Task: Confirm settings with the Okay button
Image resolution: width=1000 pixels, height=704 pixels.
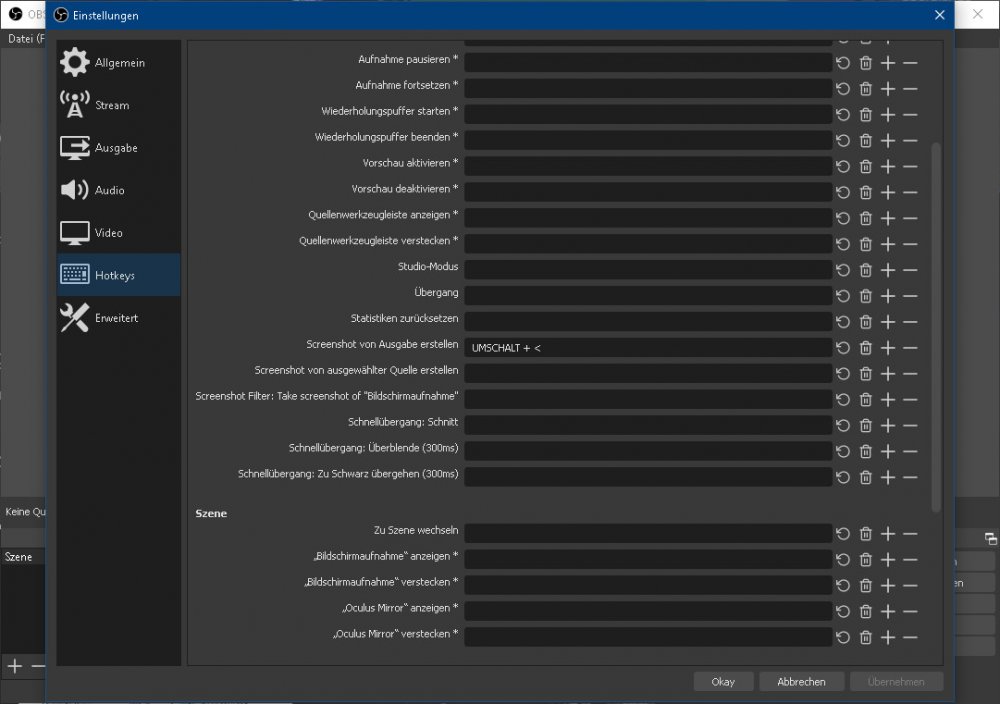Action: click(723, 681)
